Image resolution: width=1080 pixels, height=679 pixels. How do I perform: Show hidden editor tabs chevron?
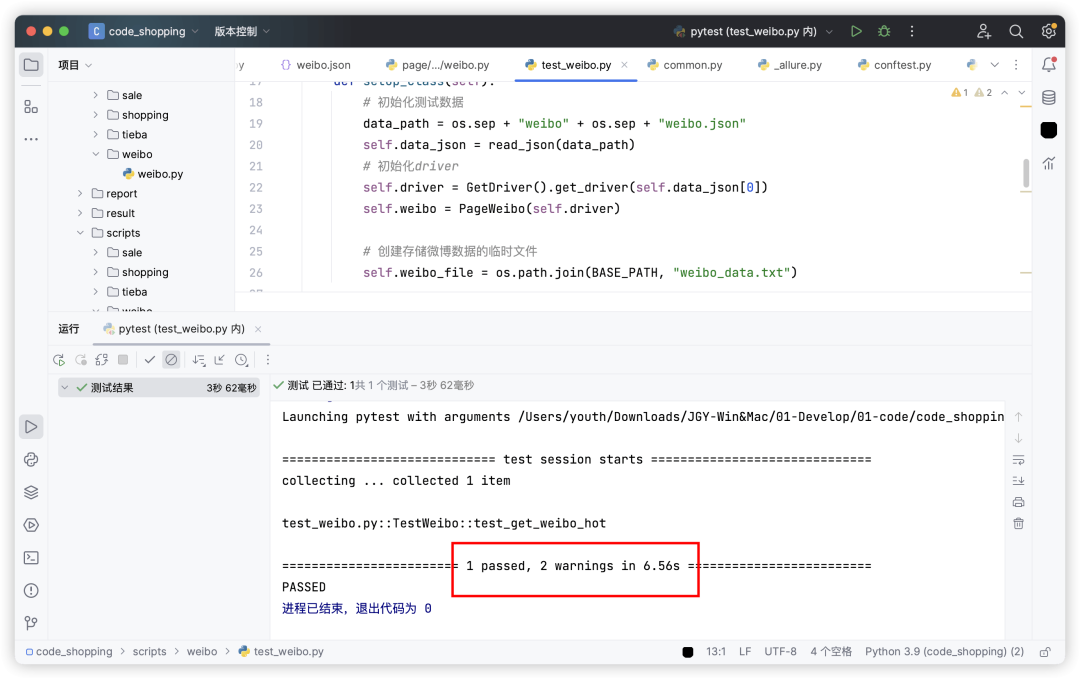[x=995, y=65]
